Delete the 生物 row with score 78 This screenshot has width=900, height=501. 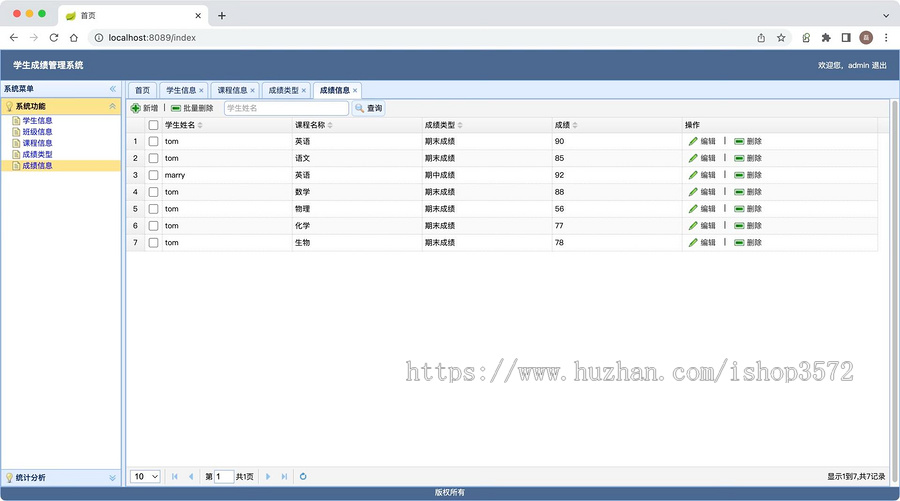(x=748, y=243)
